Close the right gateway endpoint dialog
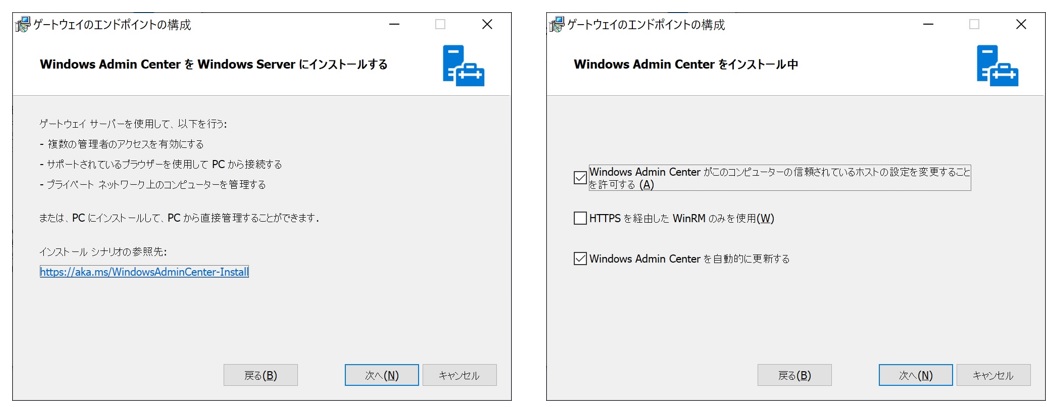This screenshot has width=1056, height=407. pos(1021,24)
